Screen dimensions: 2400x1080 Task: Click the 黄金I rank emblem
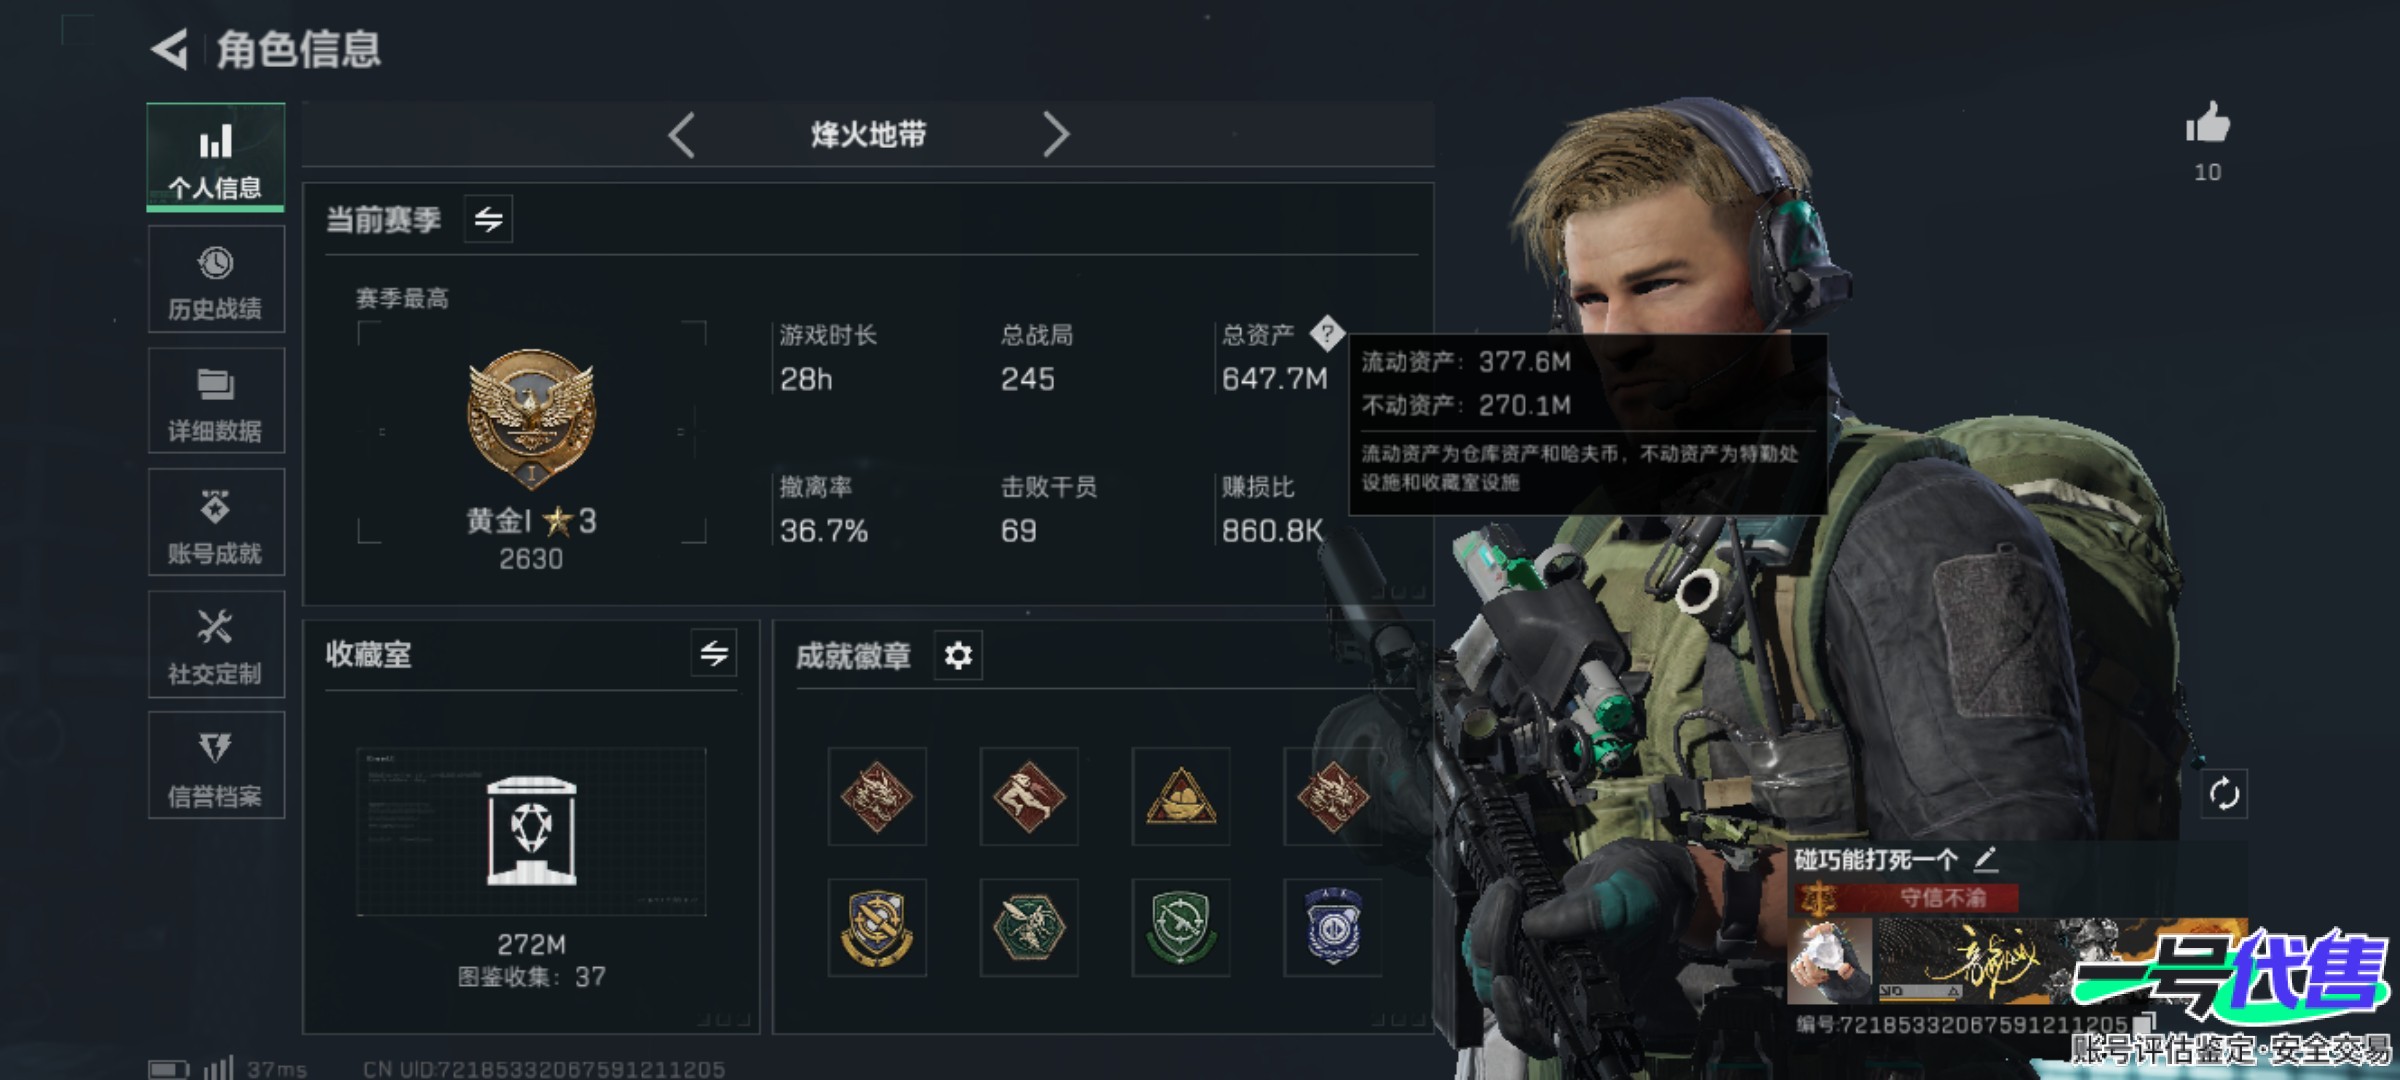click(531, 419)
